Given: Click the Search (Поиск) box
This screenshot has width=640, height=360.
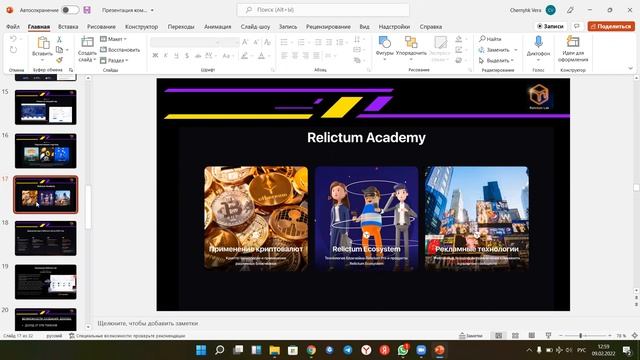Looking at the screenshot, I should tap(323, 10).
